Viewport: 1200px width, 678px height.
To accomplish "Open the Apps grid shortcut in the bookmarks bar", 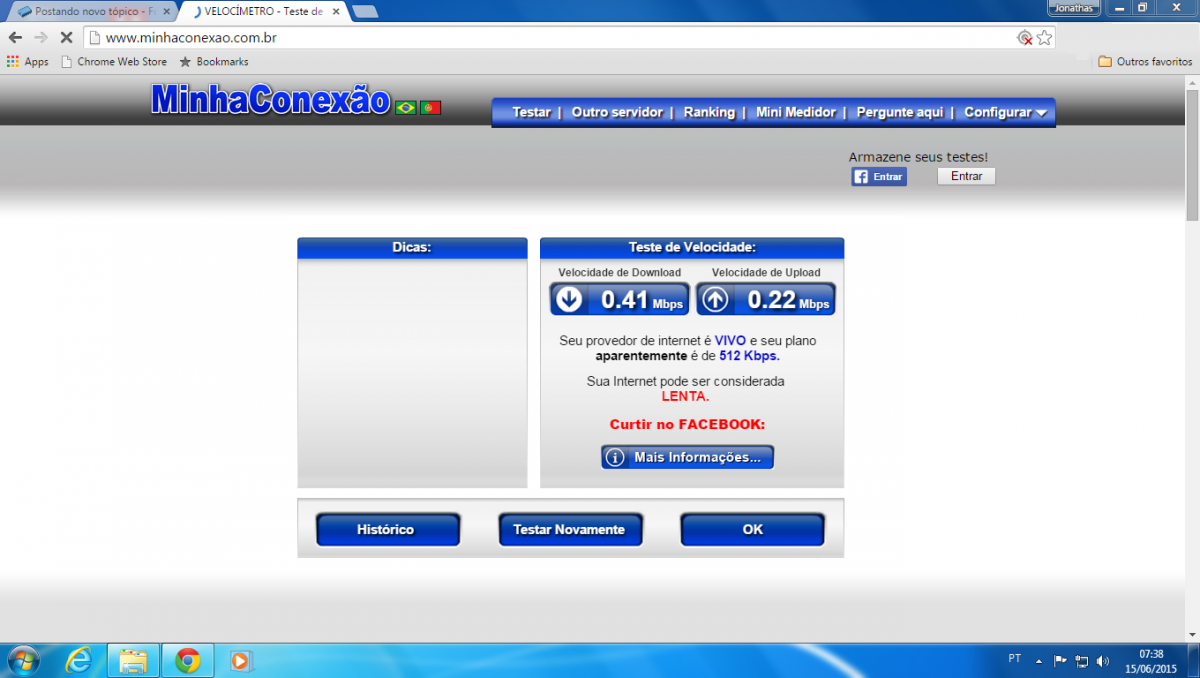I will [x=27, y=62].
